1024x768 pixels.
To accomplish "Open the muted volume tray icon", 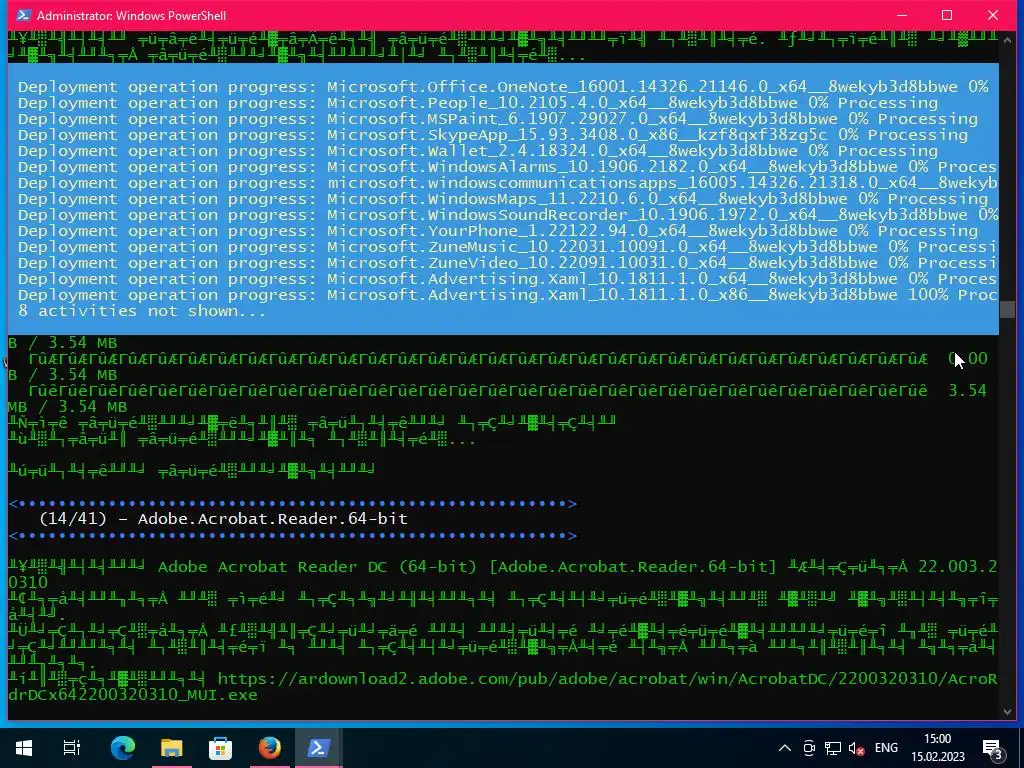I will (856, 748).
